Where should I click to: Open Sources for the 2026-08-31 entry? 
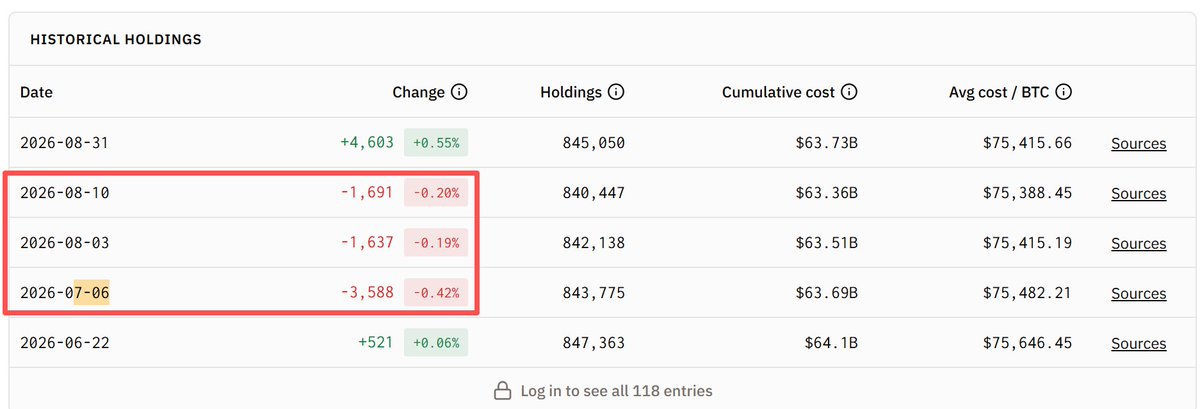click(x=1138, y=143)
